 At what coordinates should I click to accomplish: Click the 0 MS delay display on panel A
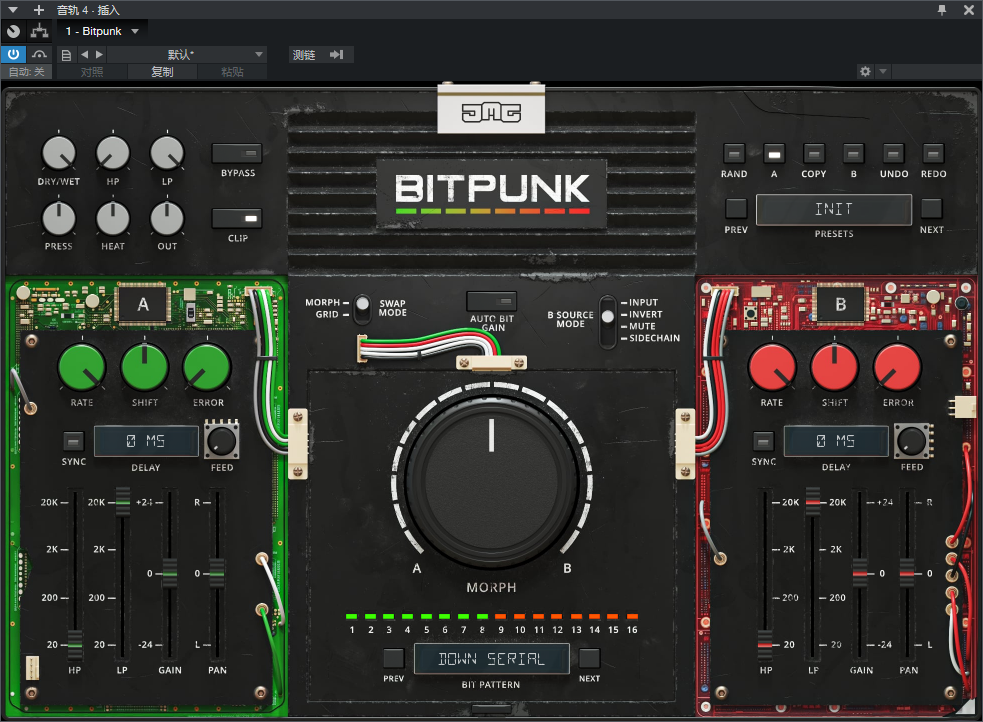146,441
